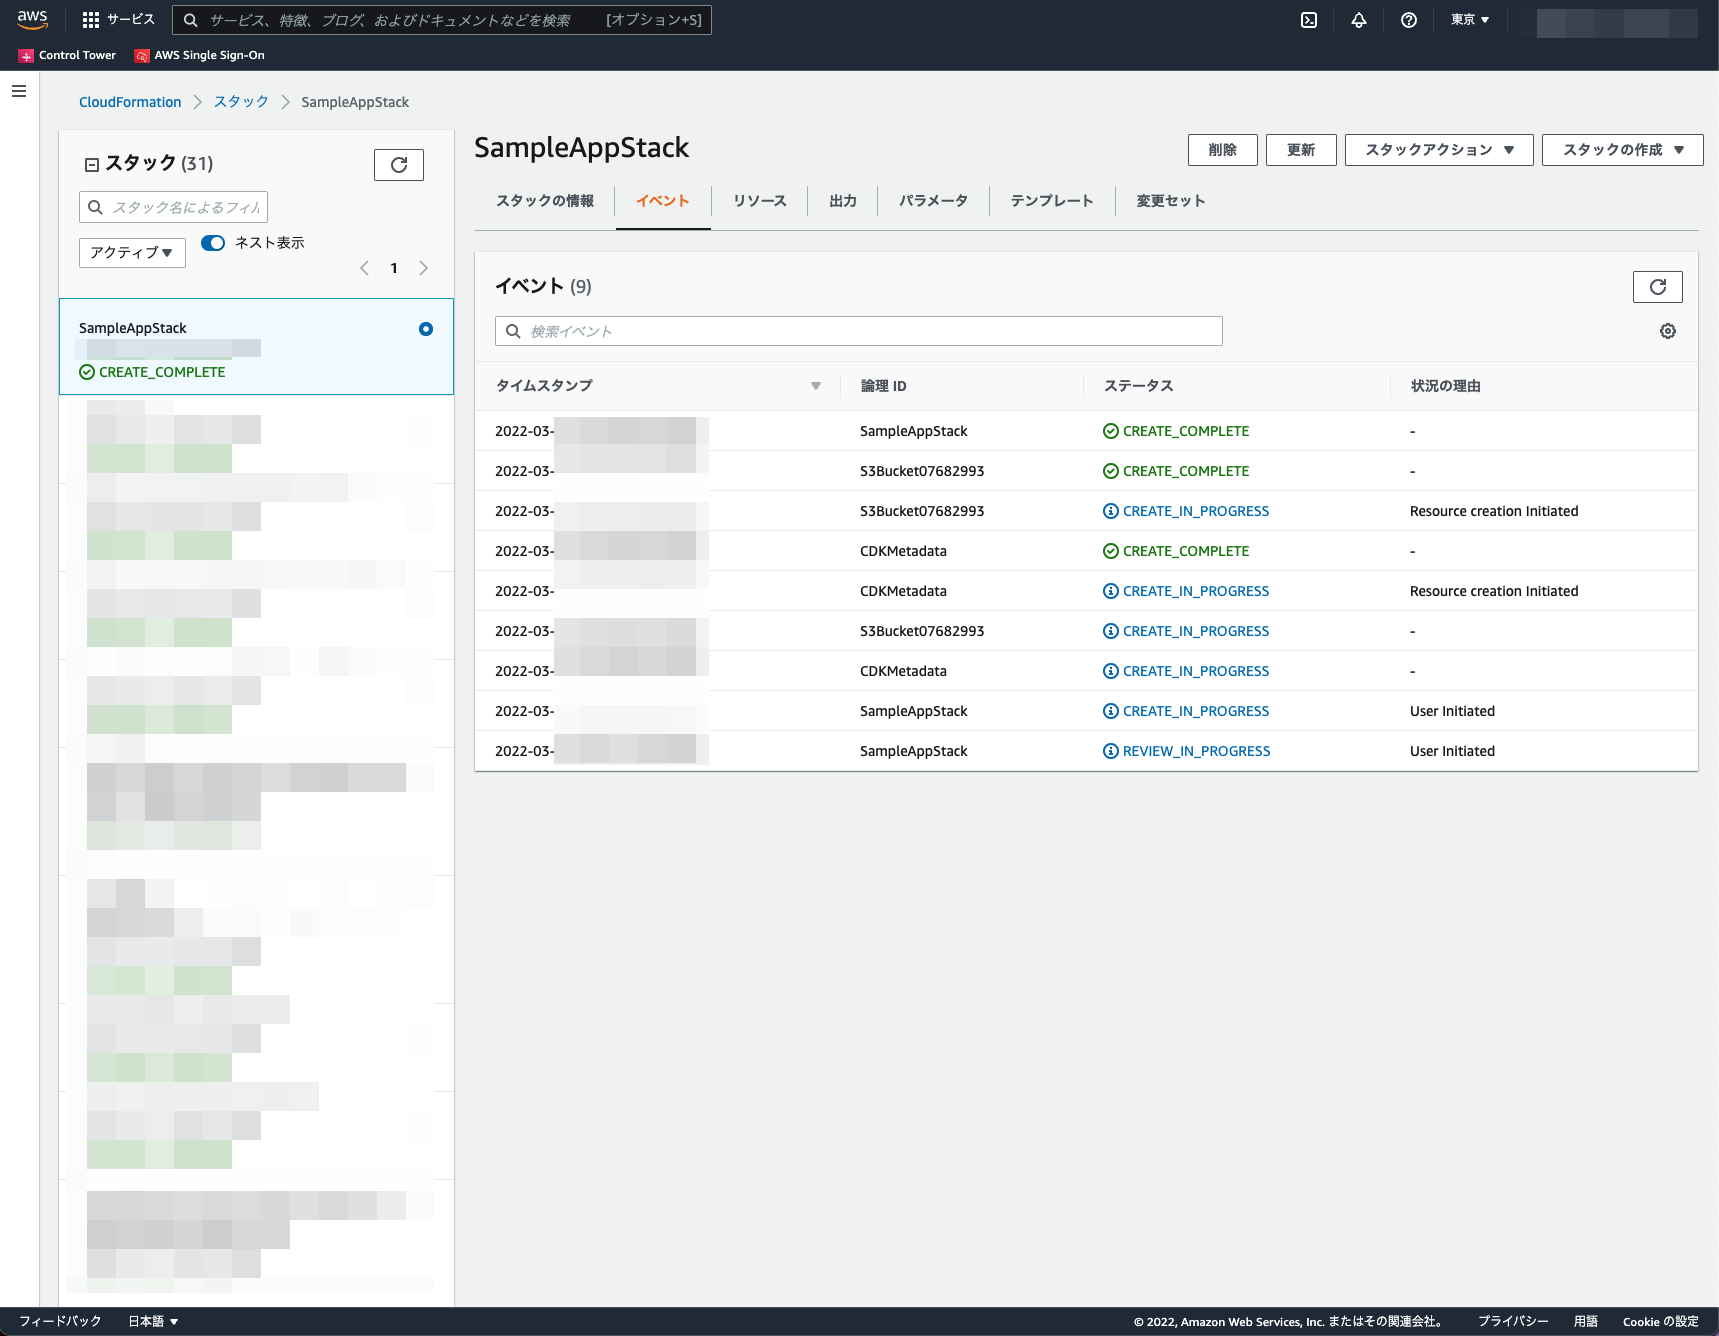Refresh the stacks list
This screenshot has width=1719, height=1336.
coord(399,165)
